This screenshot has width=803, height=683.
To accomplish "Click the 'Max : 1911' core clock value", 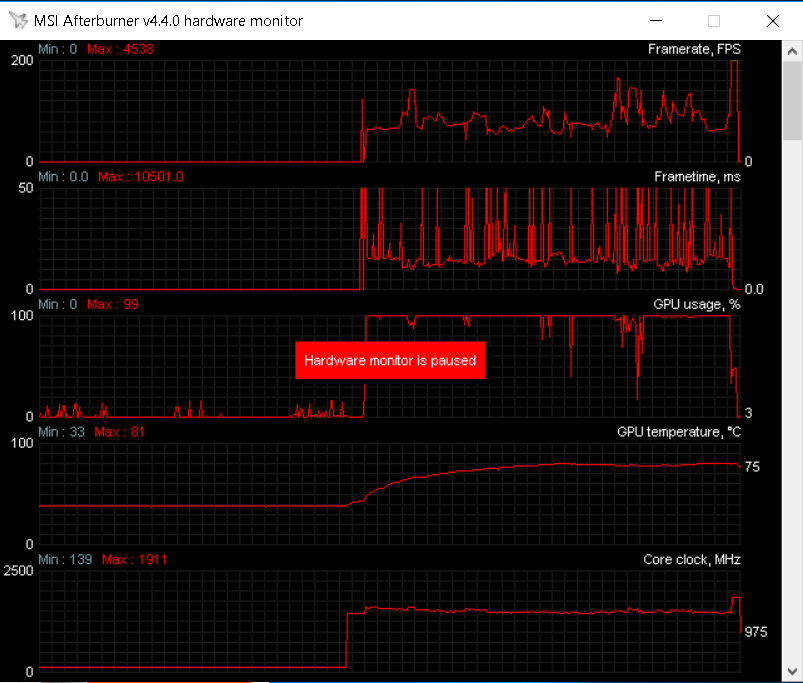I will coord(134,559).
